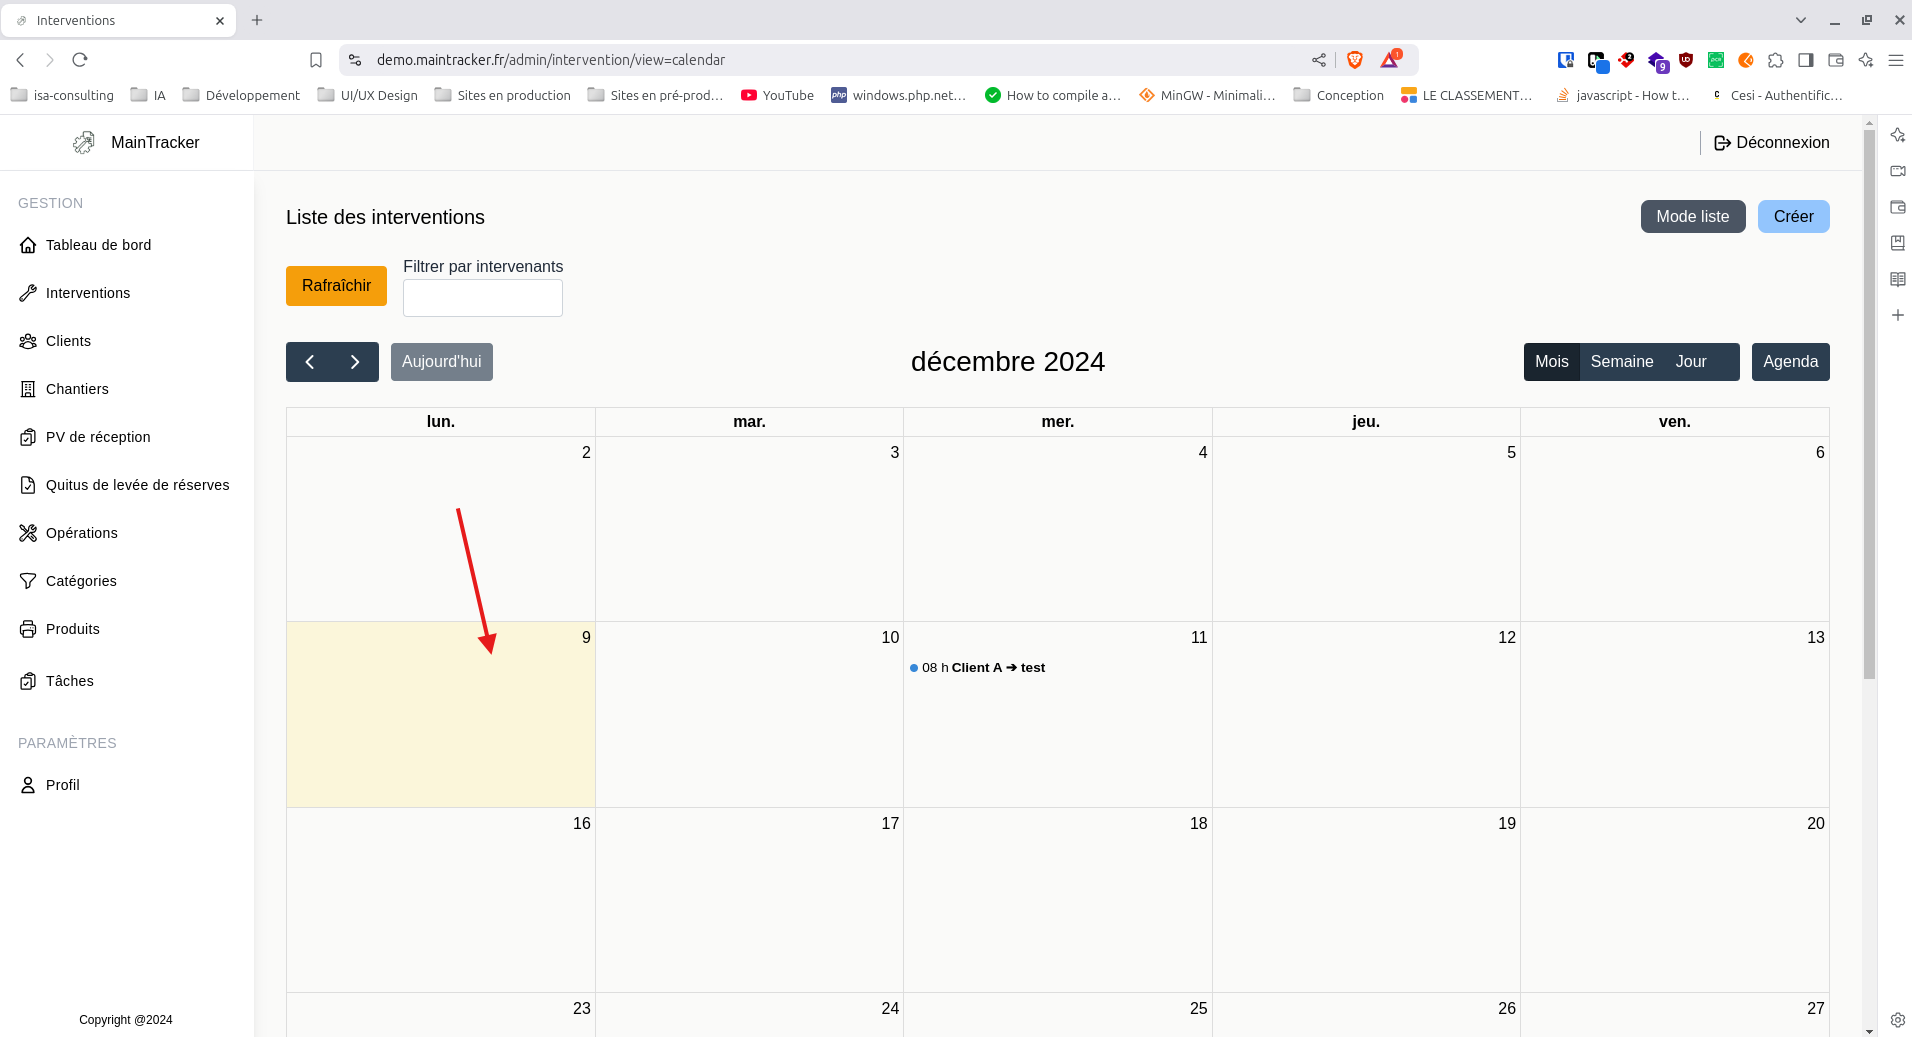Image resolution: width=1912 pixels, height=1037 pixels.
Task: Select the Catégories filter icon
Action: [x=28, y=581]
